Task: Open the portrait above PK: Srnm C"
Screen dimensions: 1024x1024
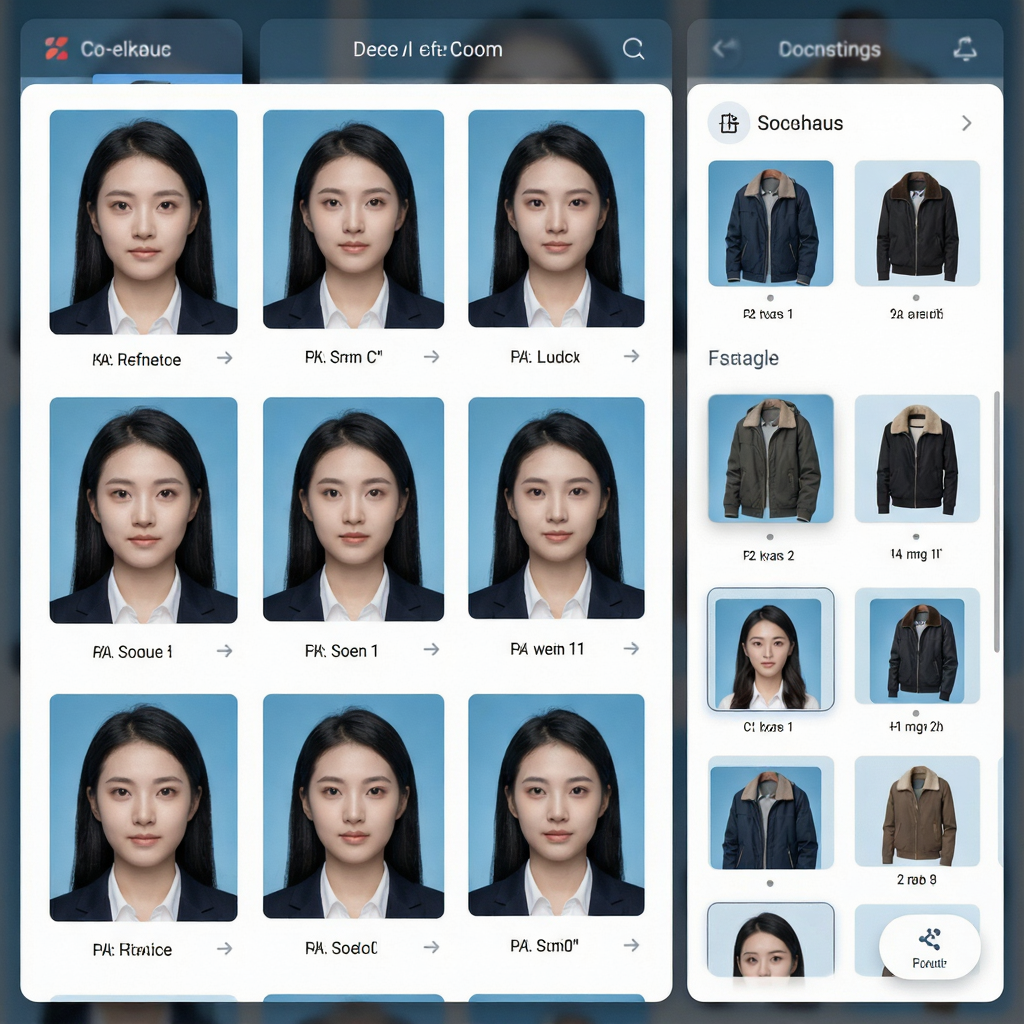Action: pos(353,219)
